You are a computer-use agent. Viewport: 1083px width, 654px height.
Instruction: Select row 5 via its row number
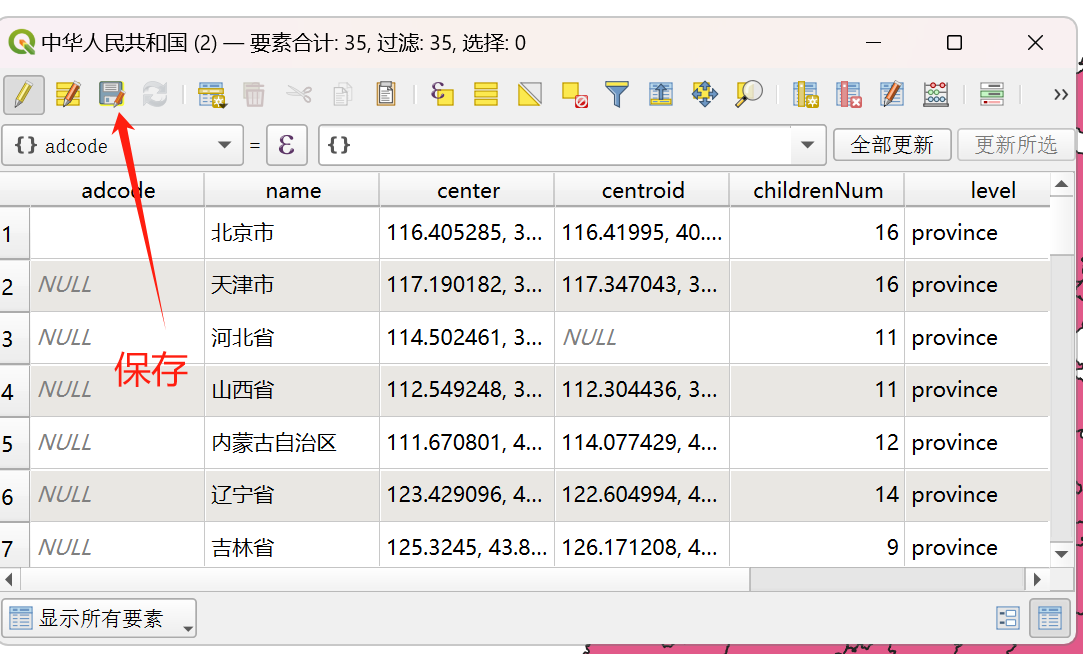[x=15, y=443]
